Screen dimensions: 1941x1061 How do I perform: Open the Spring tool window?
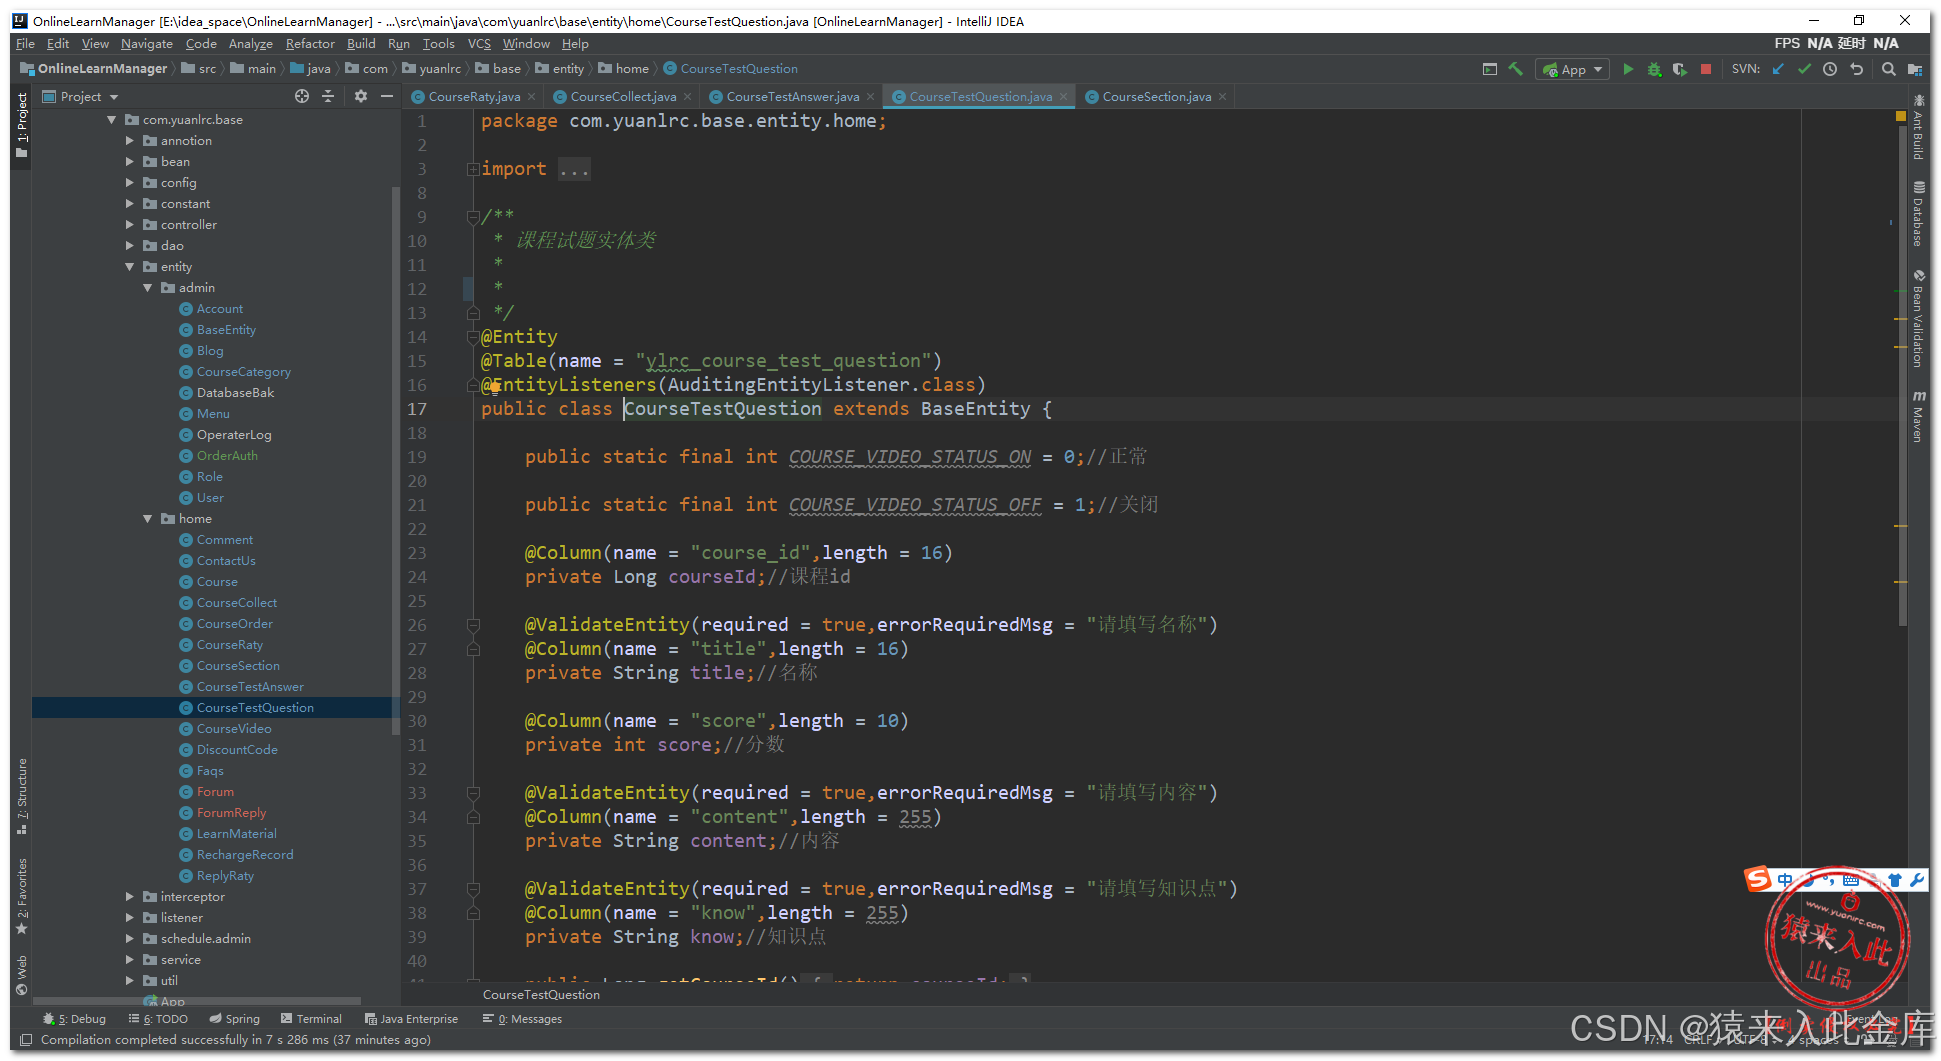point(234,1019)
